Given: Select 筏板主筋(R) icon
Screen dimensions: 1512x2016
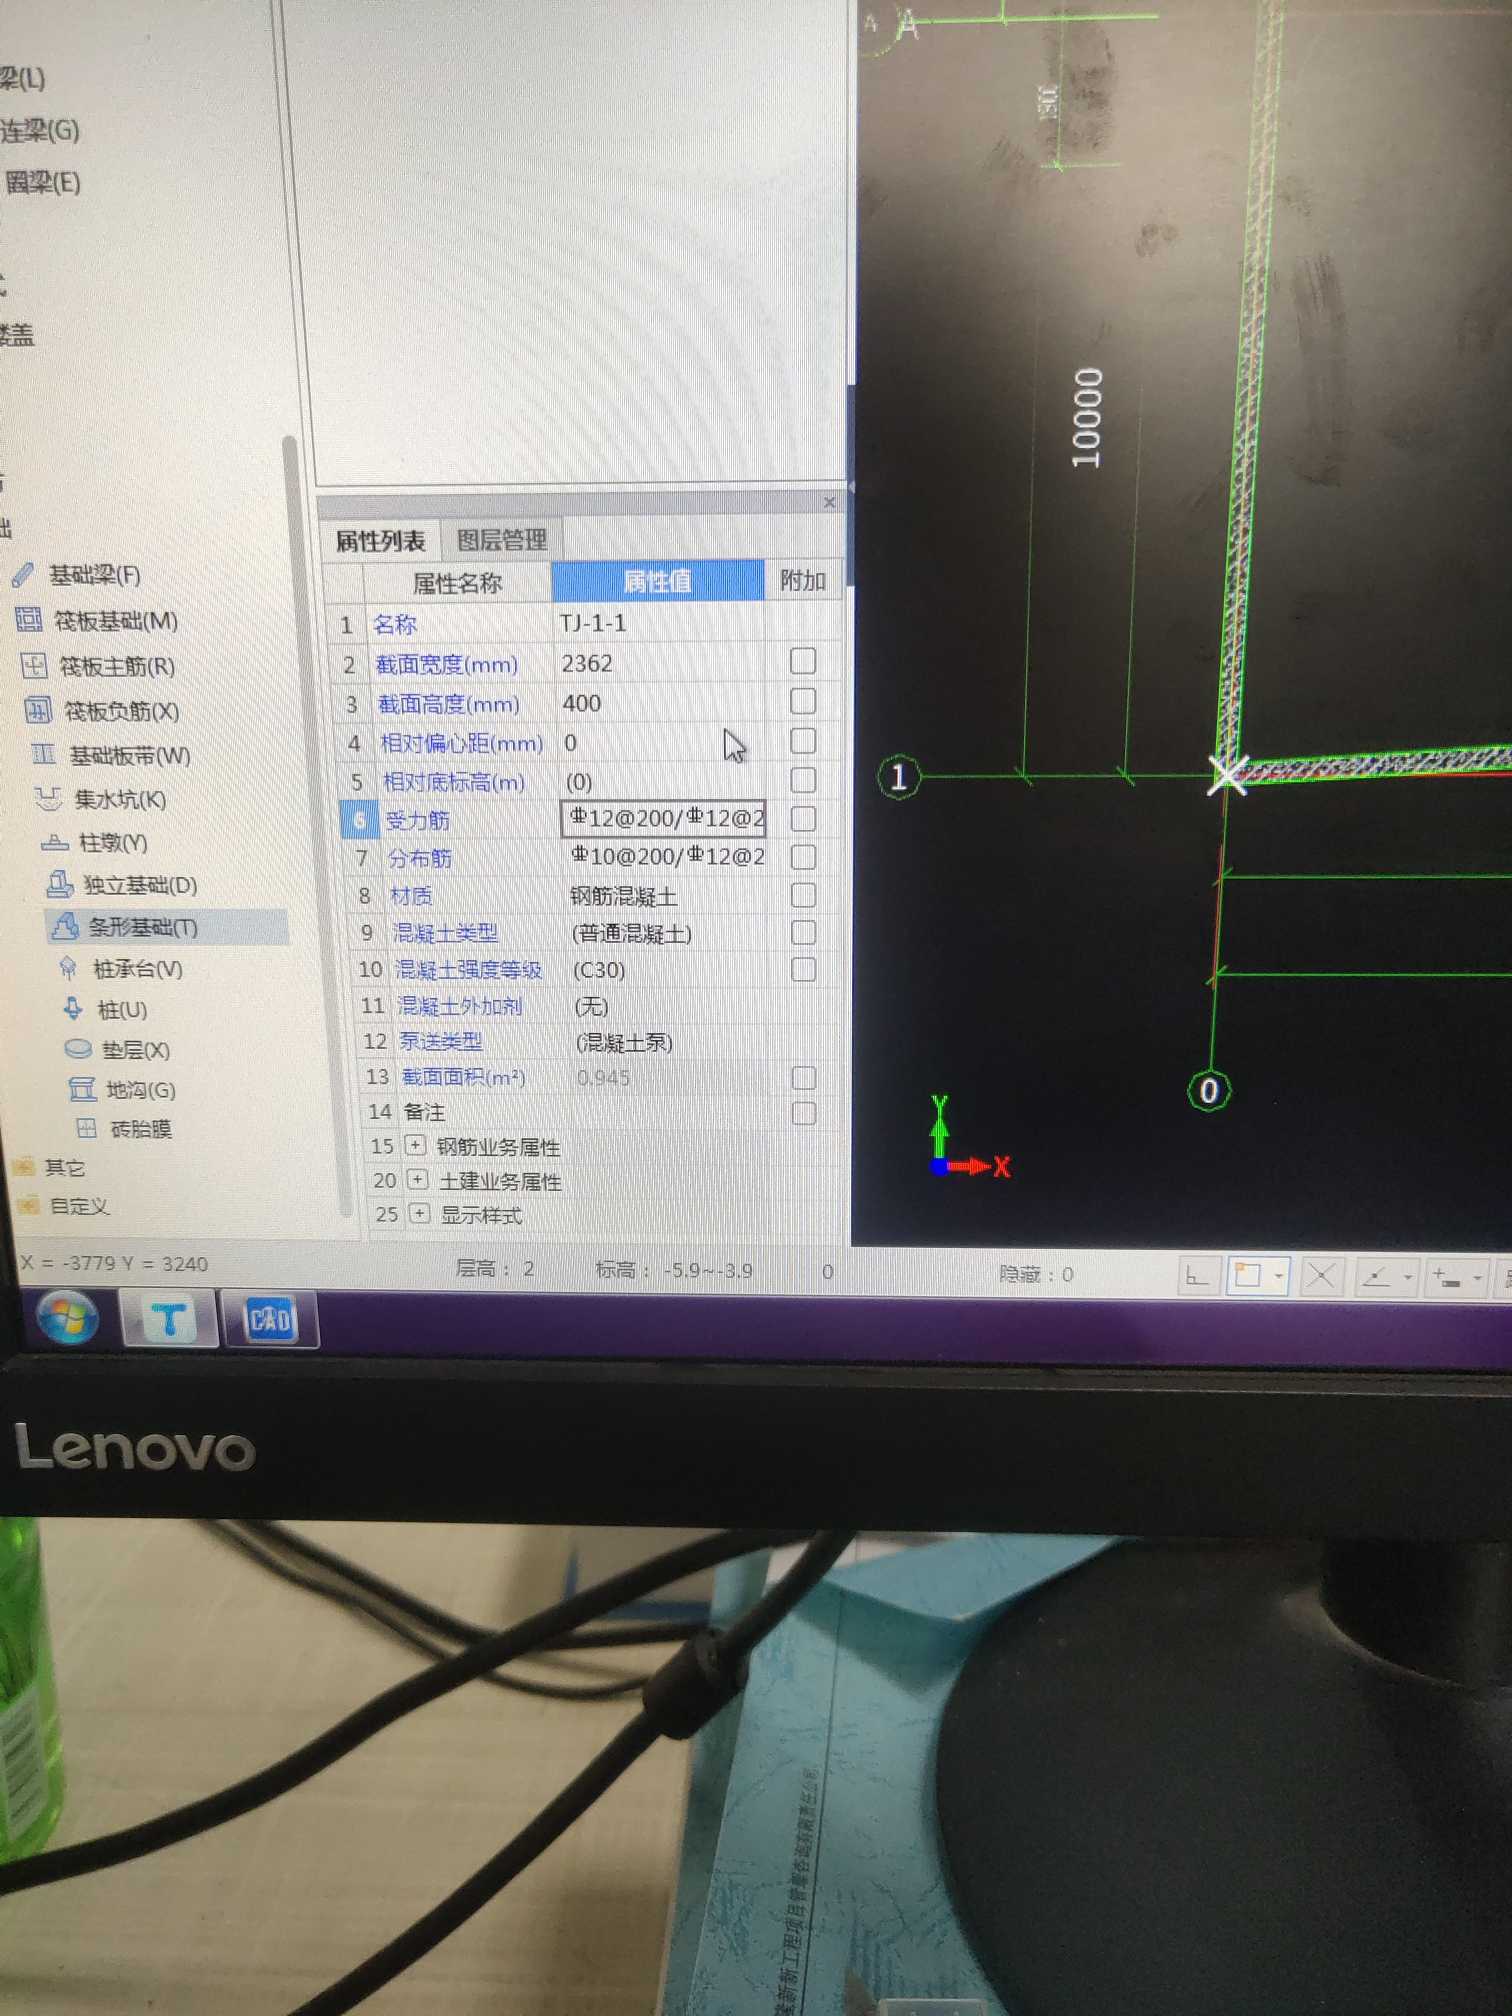Looking at the screenshot, I should [34, 664].
